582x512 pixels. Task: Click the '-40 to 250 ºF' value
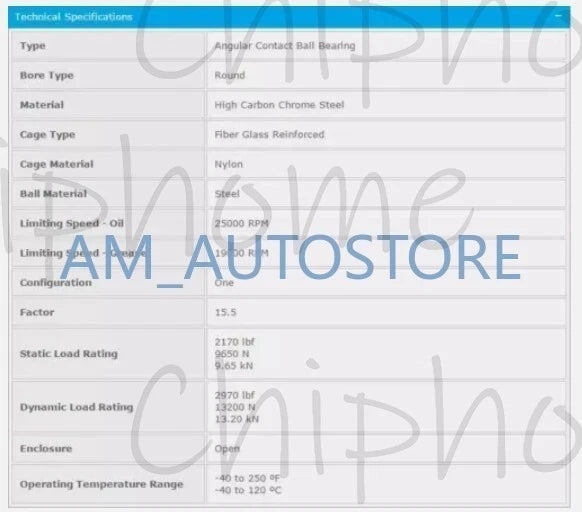247,478
